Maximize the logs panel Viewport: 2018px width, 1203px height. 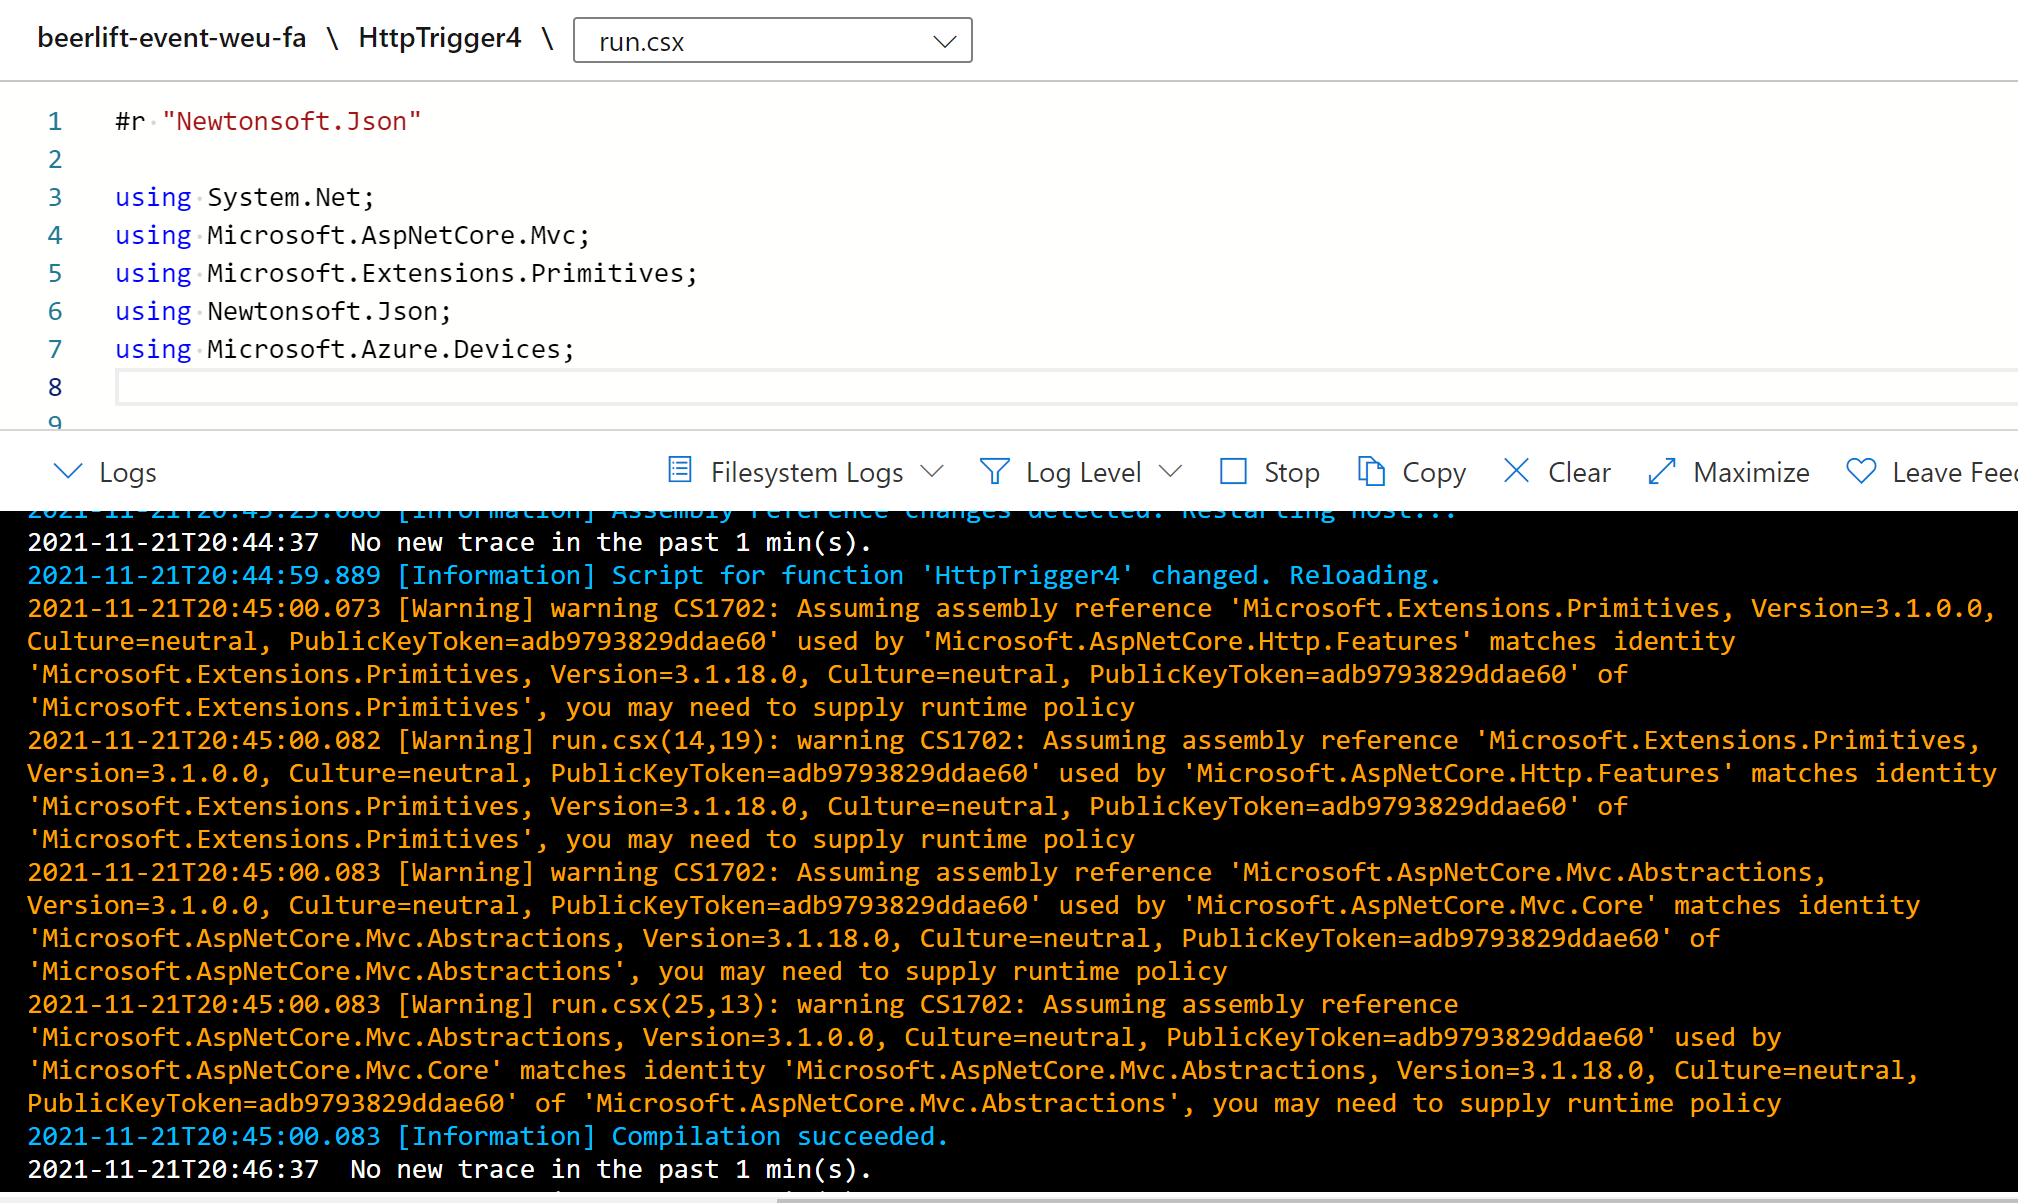(x=1728, y=471)
